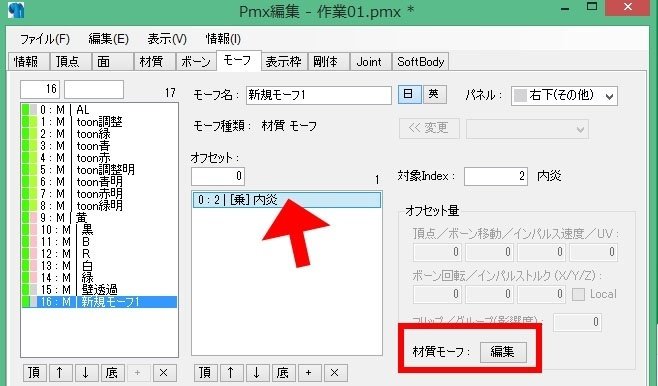Click the 材質モーフ 編集 button
This screenshot has height=386, width=658.
tap(503, 352)
